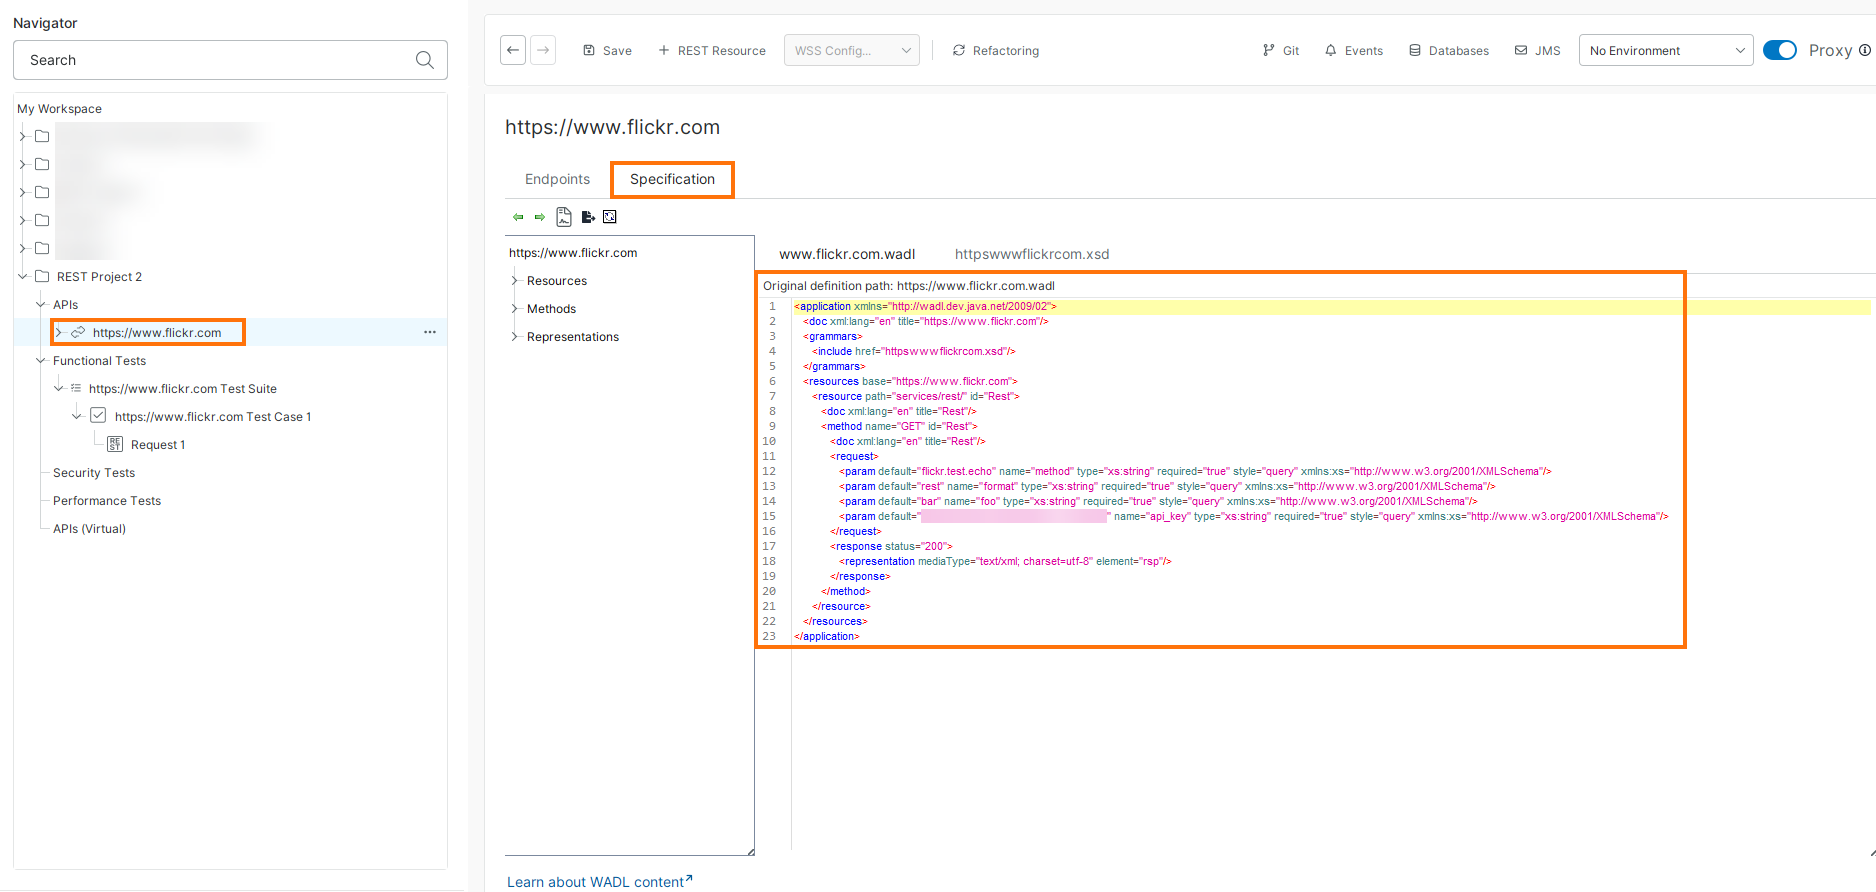Select https://www.flickr.com Test Case 1
This screenshot has width=1876, height=892.
(213, 417)
